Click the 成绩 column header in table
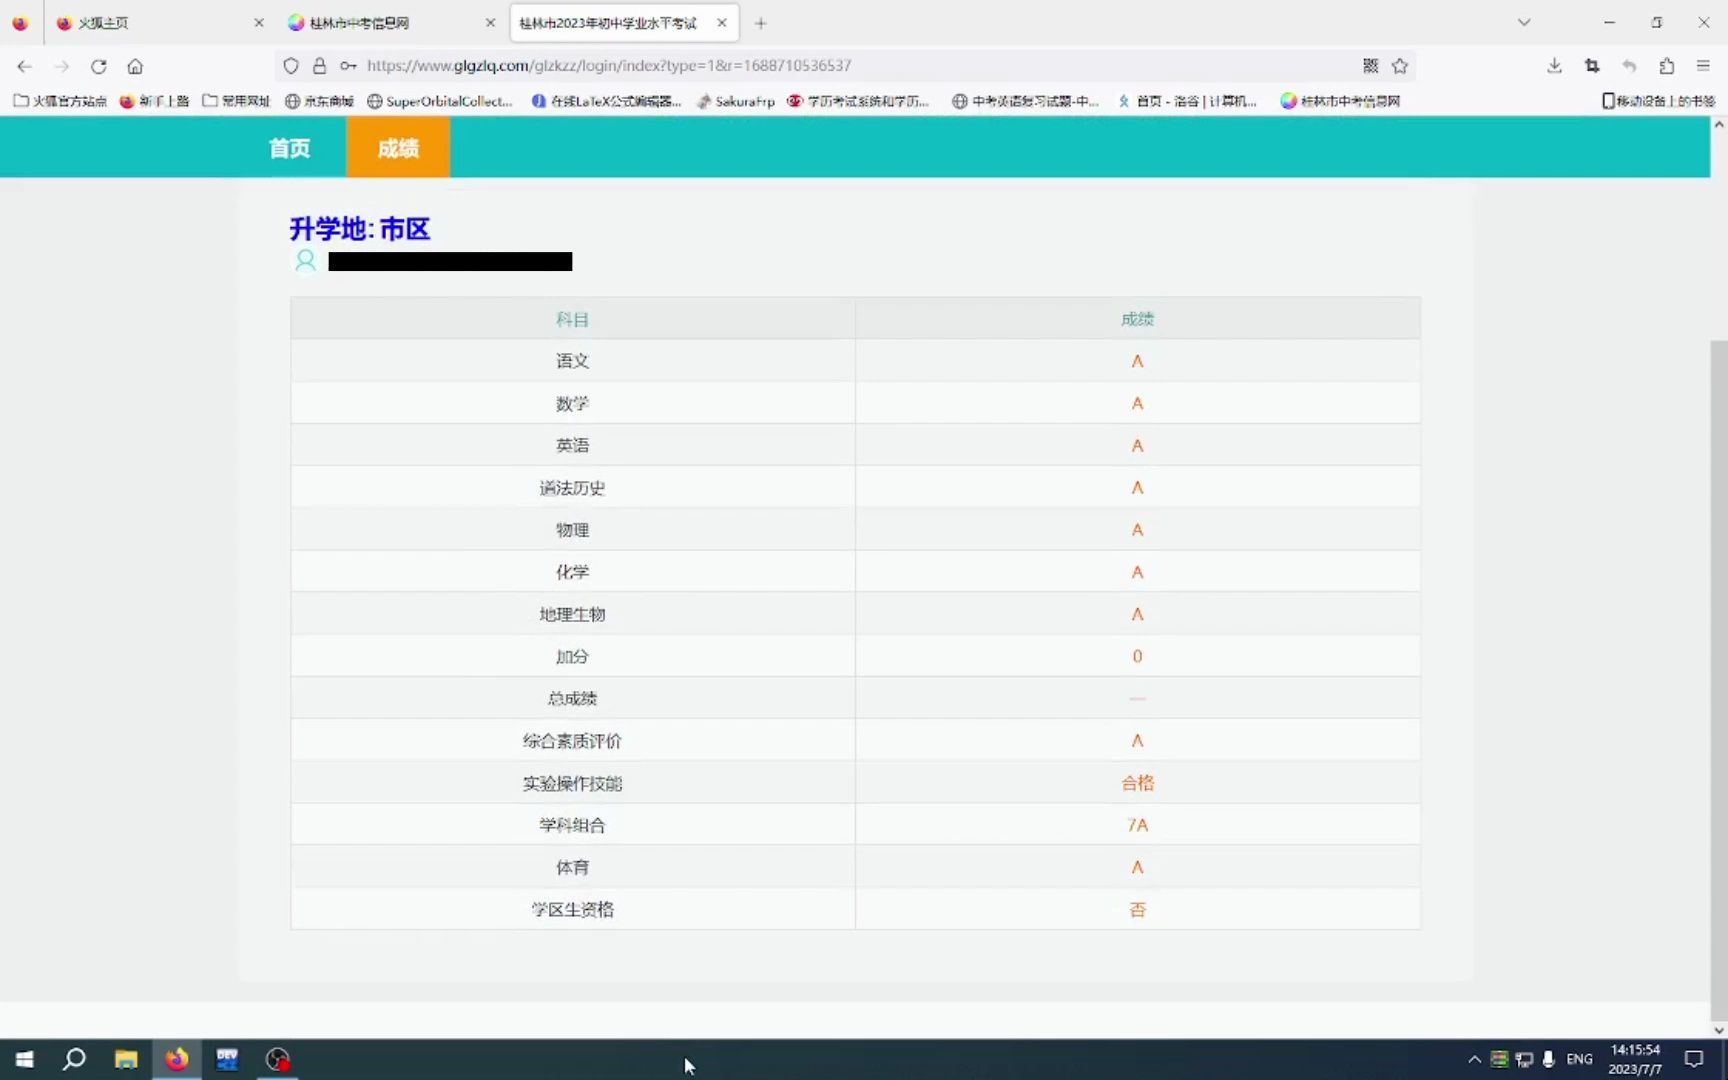The width and height of the screenshot is (1728, 1080). coord(1137,319)
